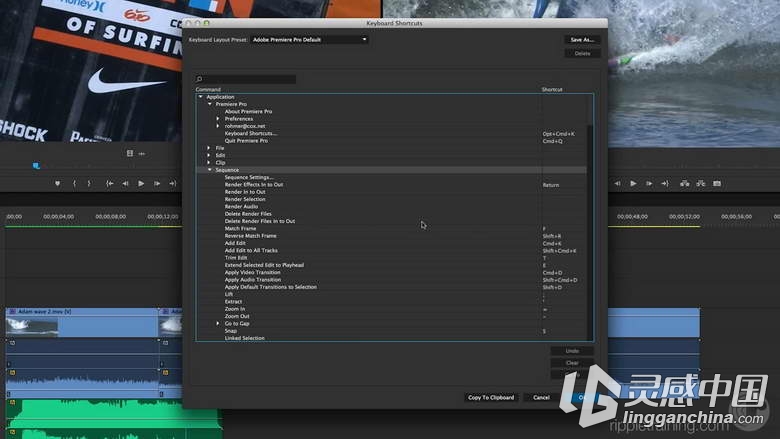The width and height of the screenshot is (780, 439).
Task: Select the Trim Edit row
Action: [x=391, y=258]
